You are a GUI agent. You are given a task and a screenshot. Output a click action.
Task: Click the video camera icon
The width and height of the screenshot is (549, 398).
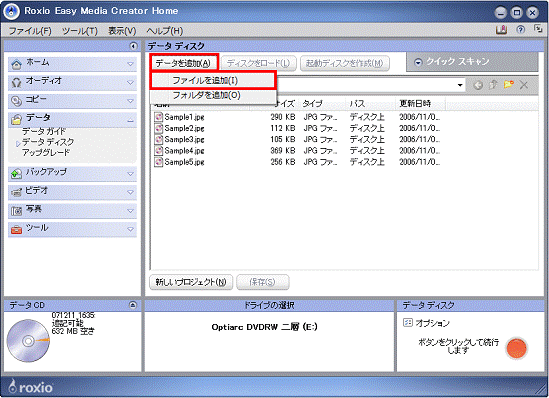click(16, 192)
